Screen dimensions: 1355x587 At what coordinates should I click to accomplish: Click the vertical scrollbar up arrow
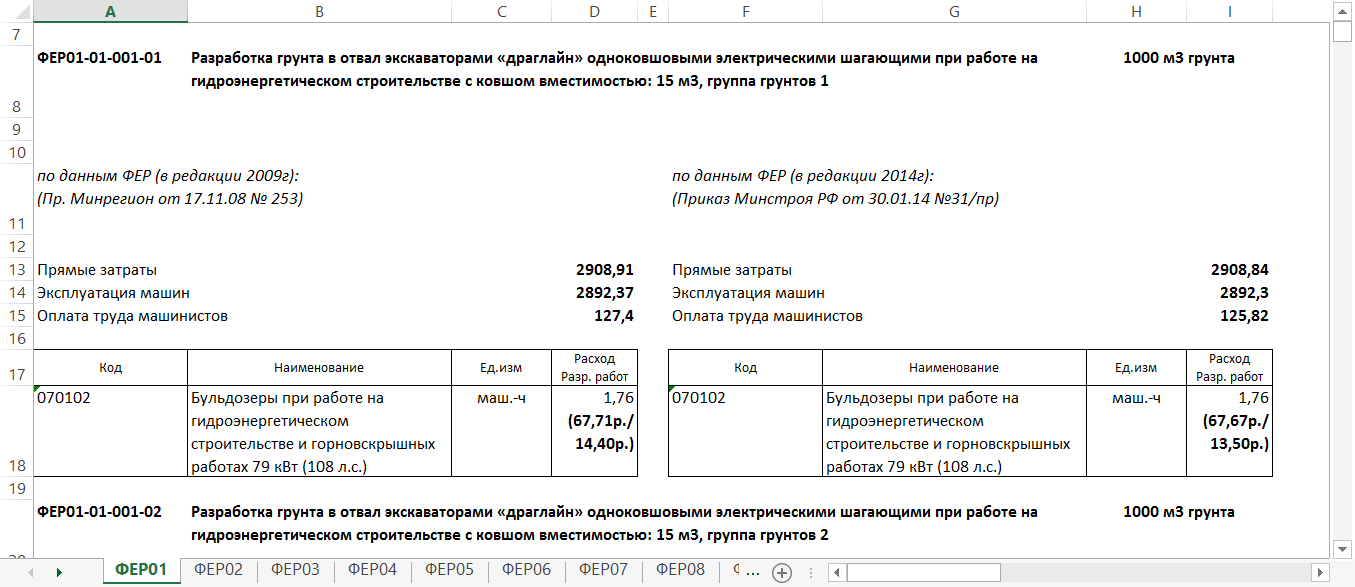[1343, 10]
